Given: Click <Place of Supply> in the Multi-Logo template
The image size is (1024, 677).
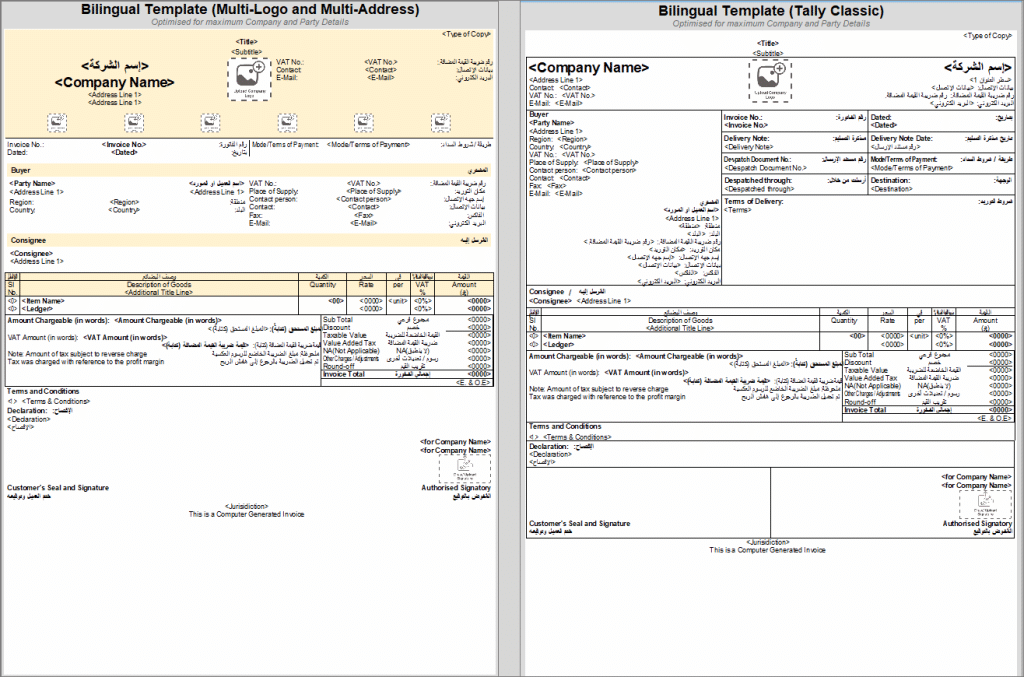Looking at the screenshot, I should point(376,192).
